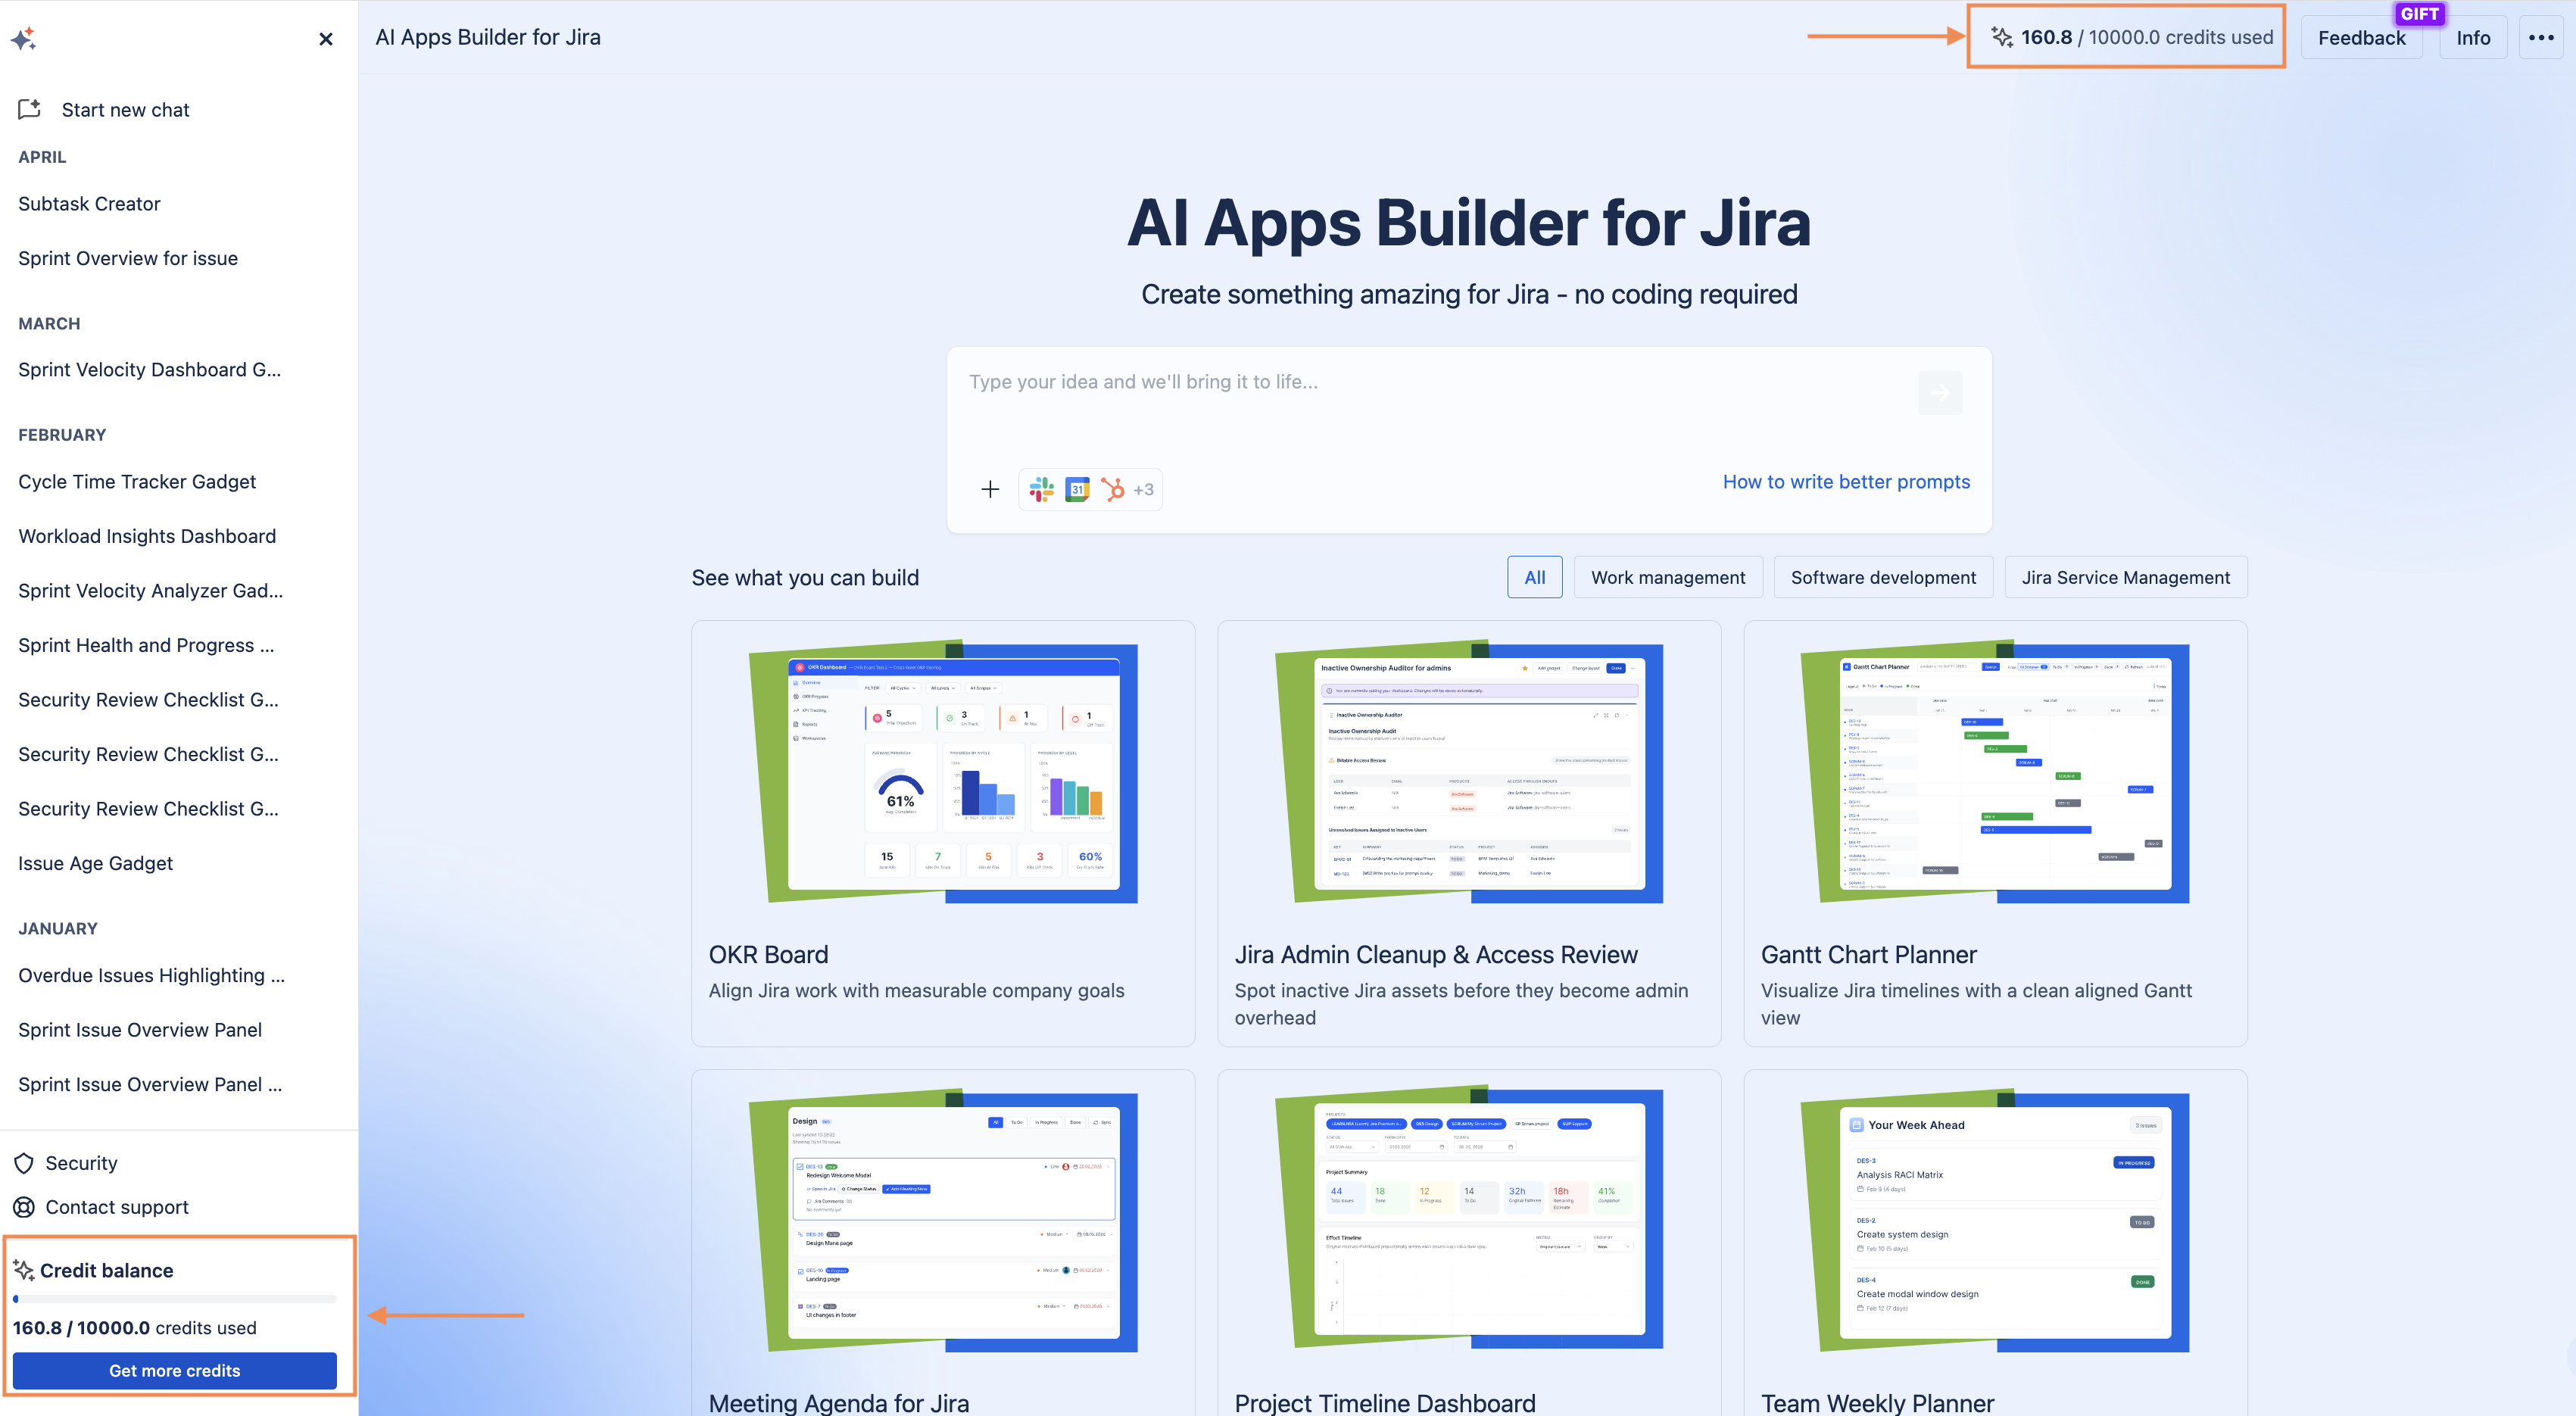Click the Get more credits button
2576x1416 pixels.
click(175, 1370)
